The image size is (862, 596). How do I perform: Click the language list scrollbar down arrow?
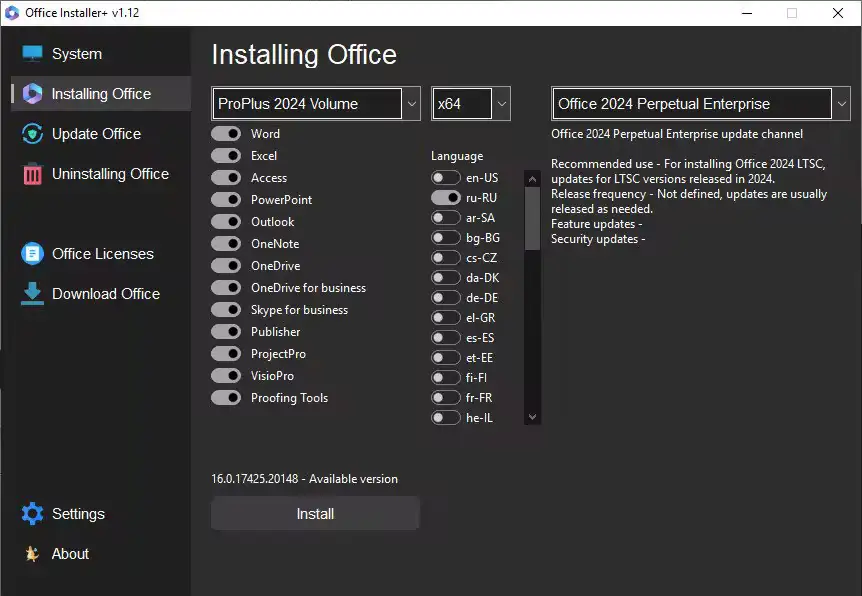tap(532, 417)
